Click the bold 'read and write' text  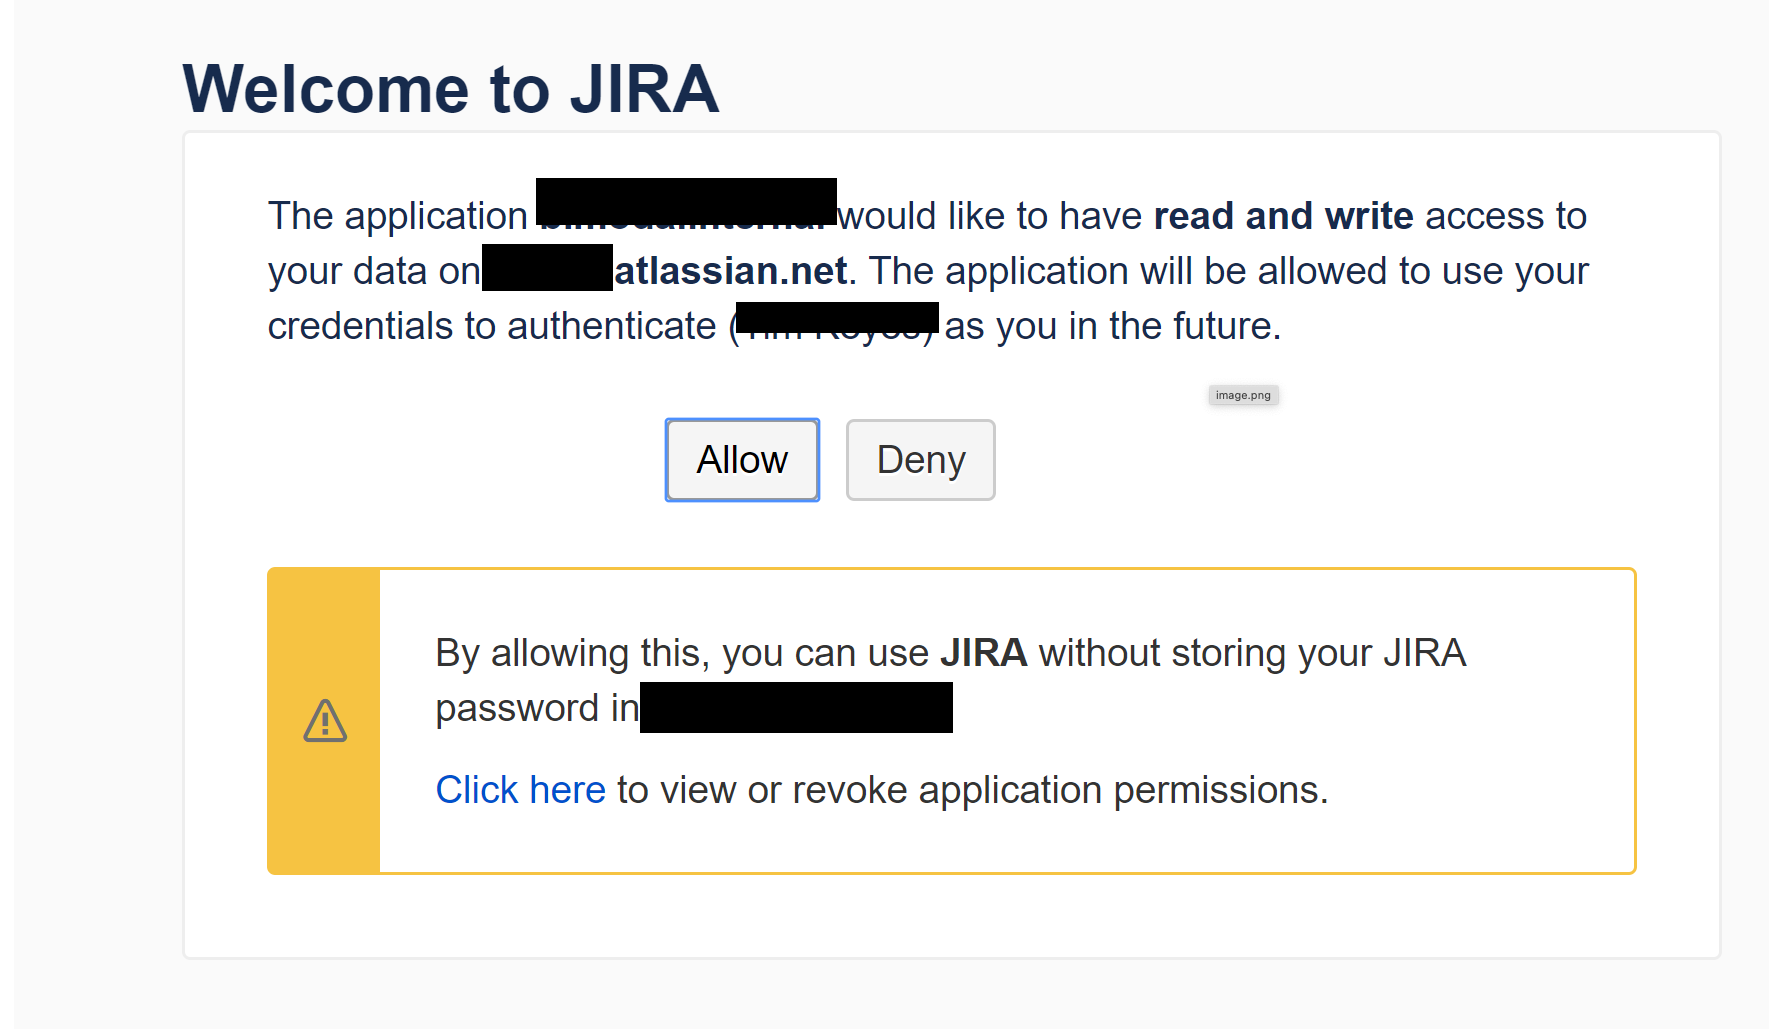1284,216
